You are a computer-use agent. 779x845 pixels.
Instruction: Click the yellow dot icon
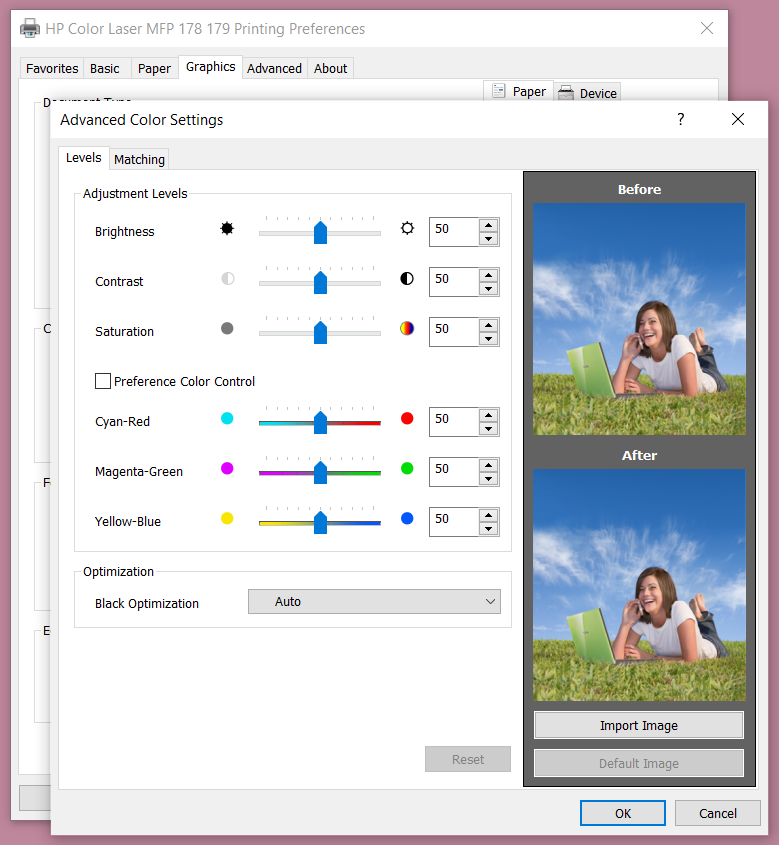pyautogui.click(x=227, y=518)
